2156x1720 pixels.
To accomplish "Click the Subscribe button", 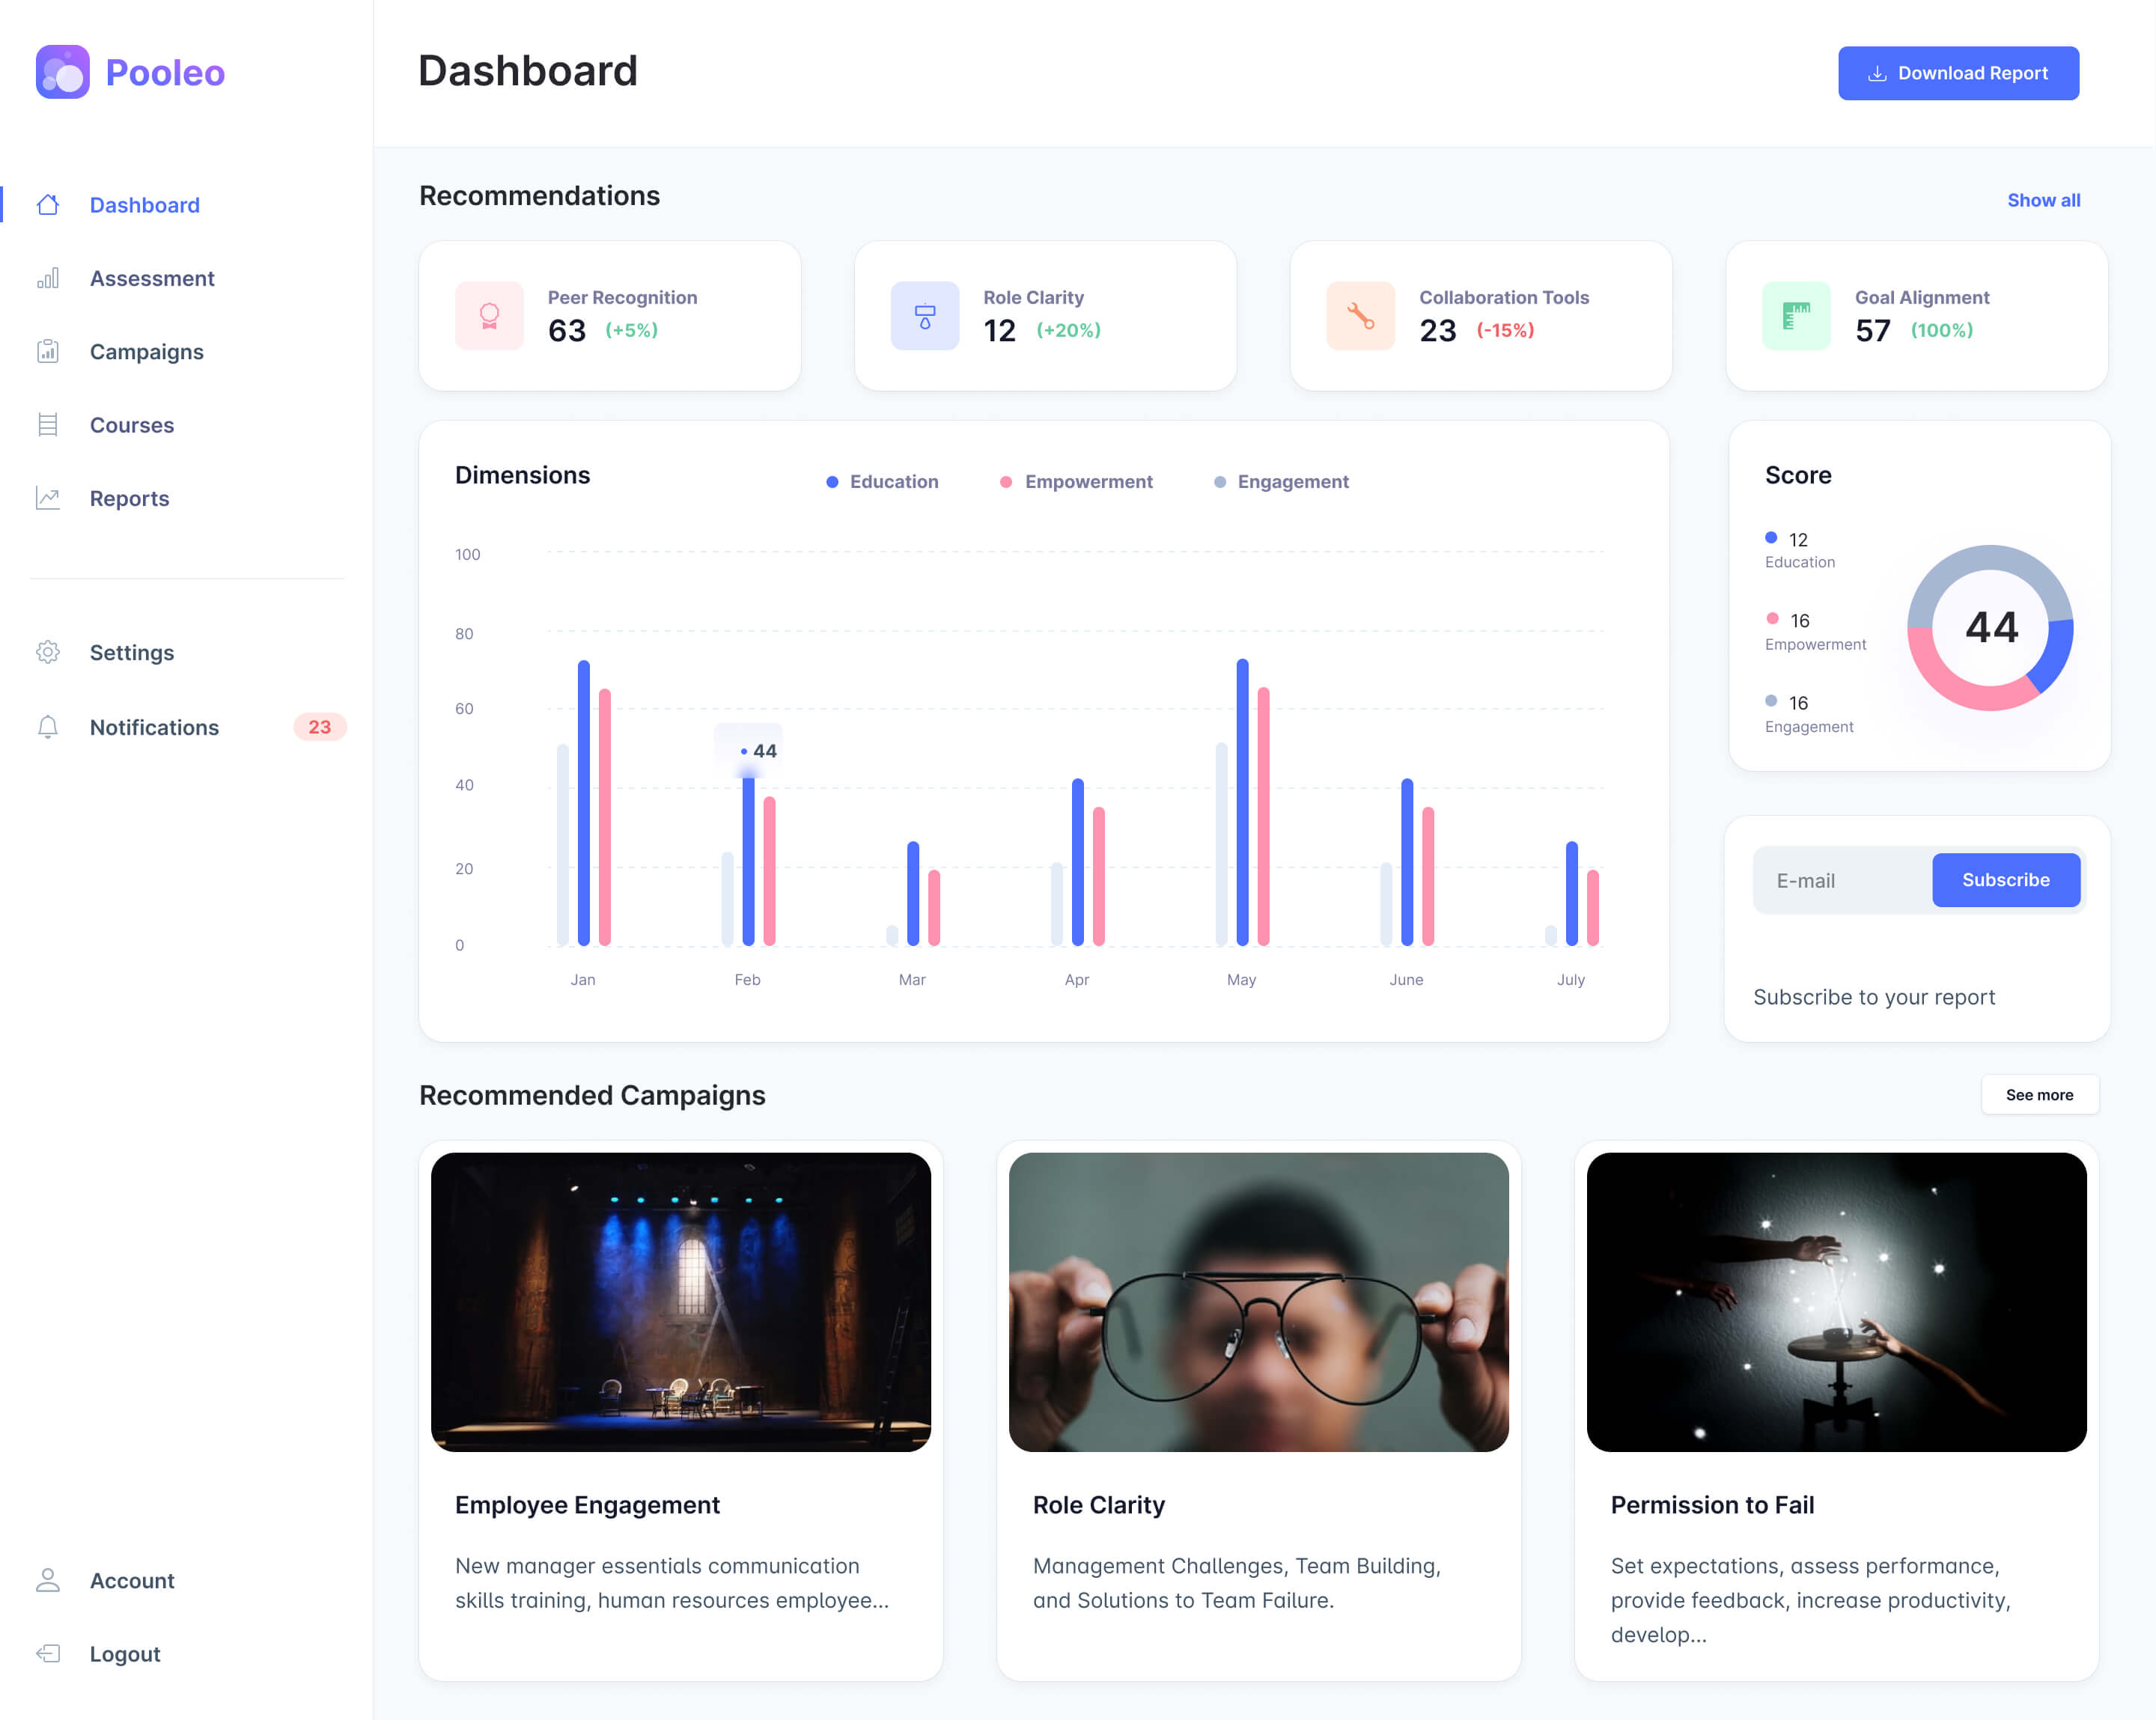I will (2006, 880).
